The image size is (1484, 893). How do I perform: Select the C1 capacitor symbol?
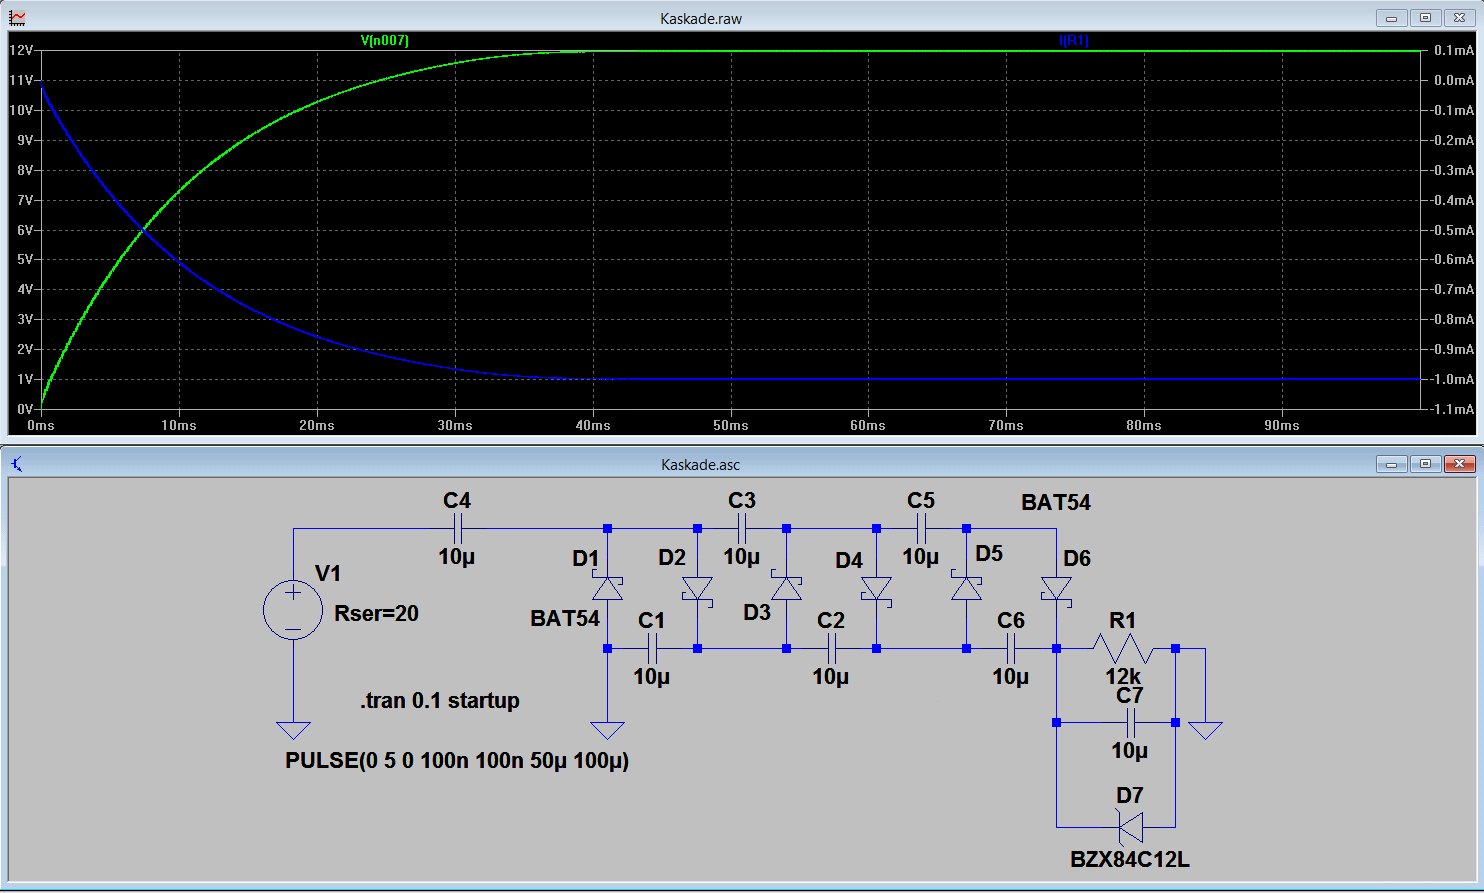pos(652,649)
